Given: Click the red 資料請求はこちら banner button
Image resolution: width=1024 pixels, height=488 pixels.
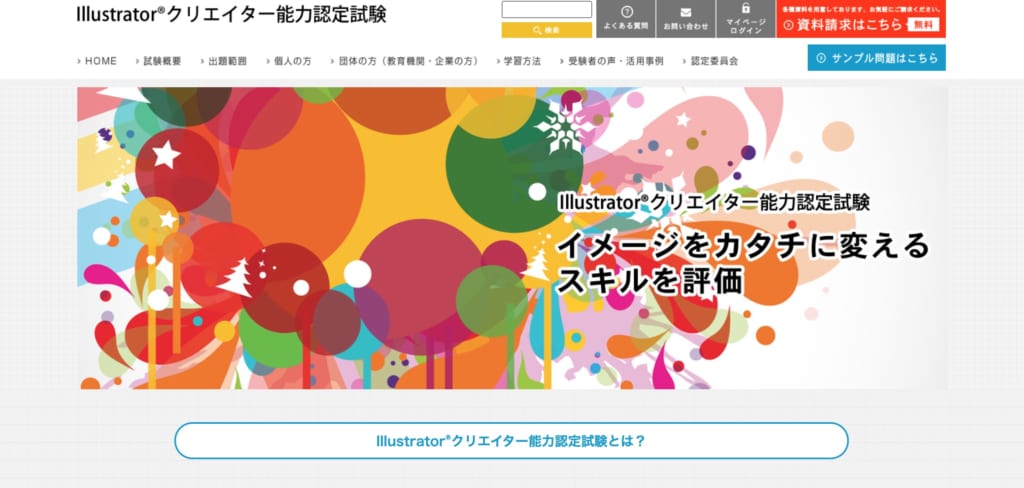Looking at the screenshot, I should [x=861, y=19].
